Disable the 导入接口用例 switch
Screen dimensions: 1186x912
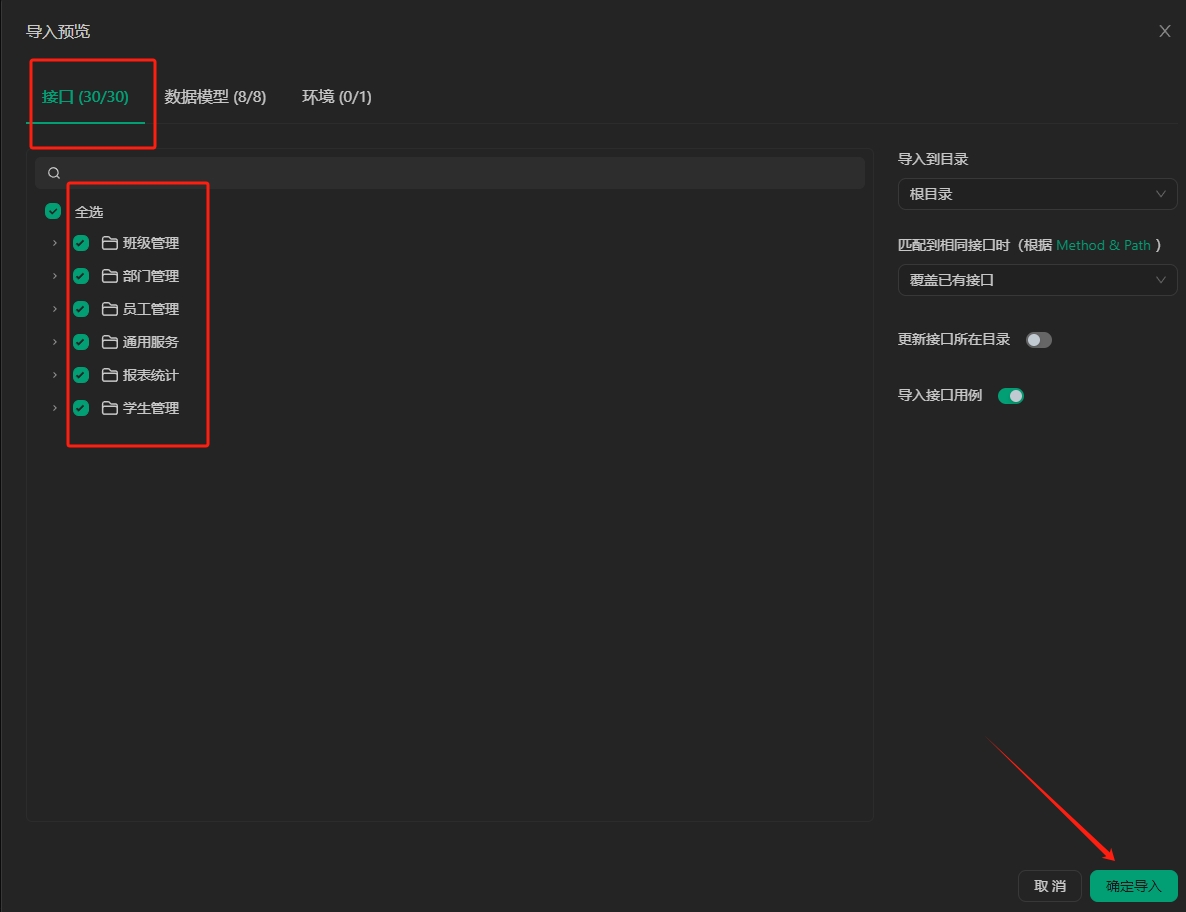1011,396
